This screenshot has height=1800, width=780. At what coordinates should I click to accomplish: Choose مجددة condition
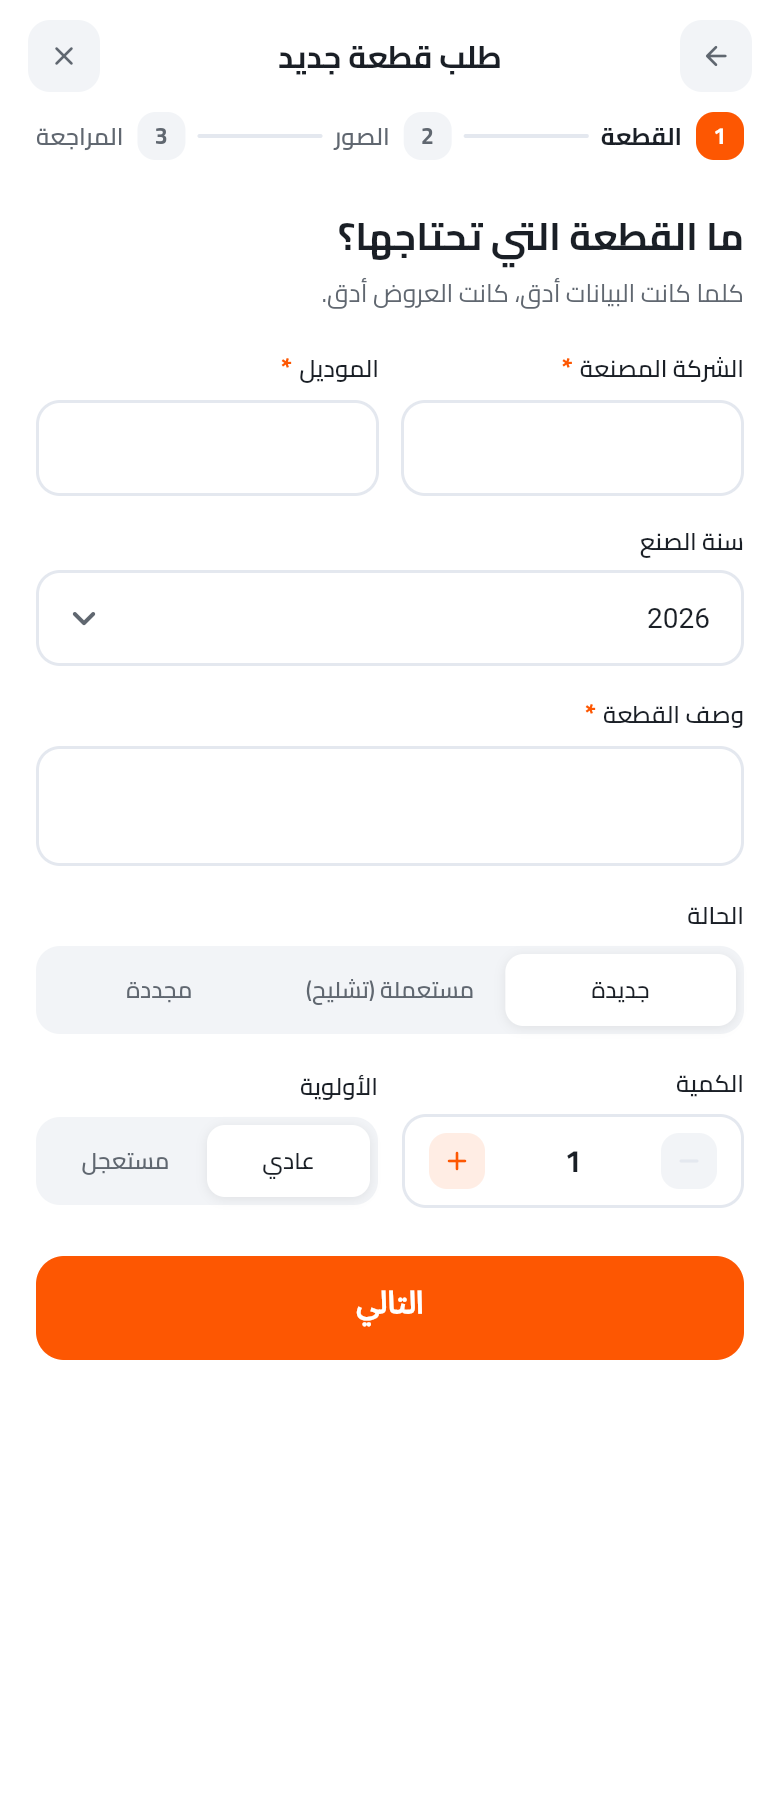pos(159,990)
